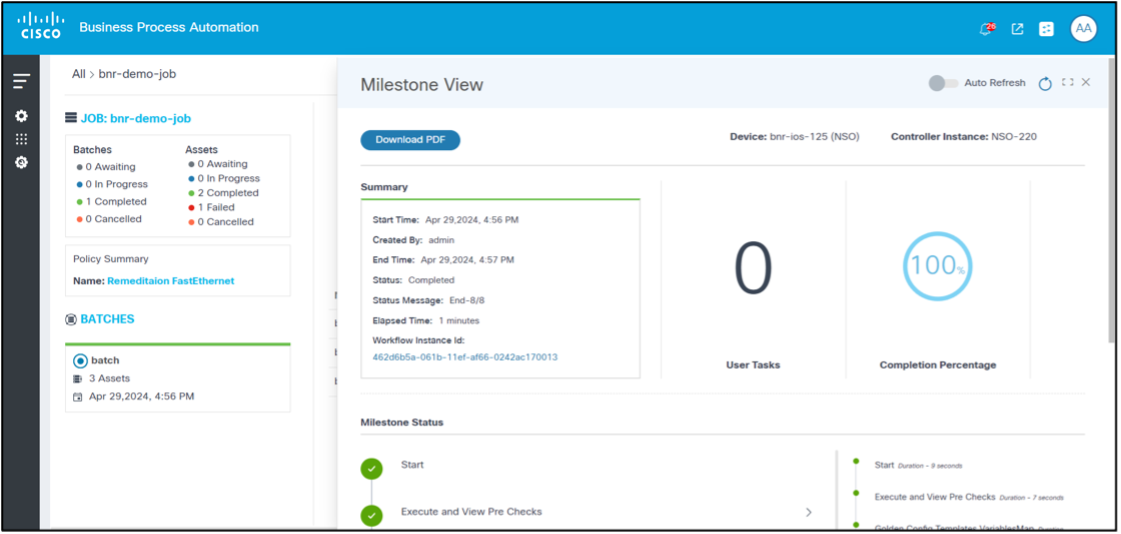Viewport: 1121px width, 534px height.
Task: Expand the hamburger menu in left sidebar
Action: (21, 81)
